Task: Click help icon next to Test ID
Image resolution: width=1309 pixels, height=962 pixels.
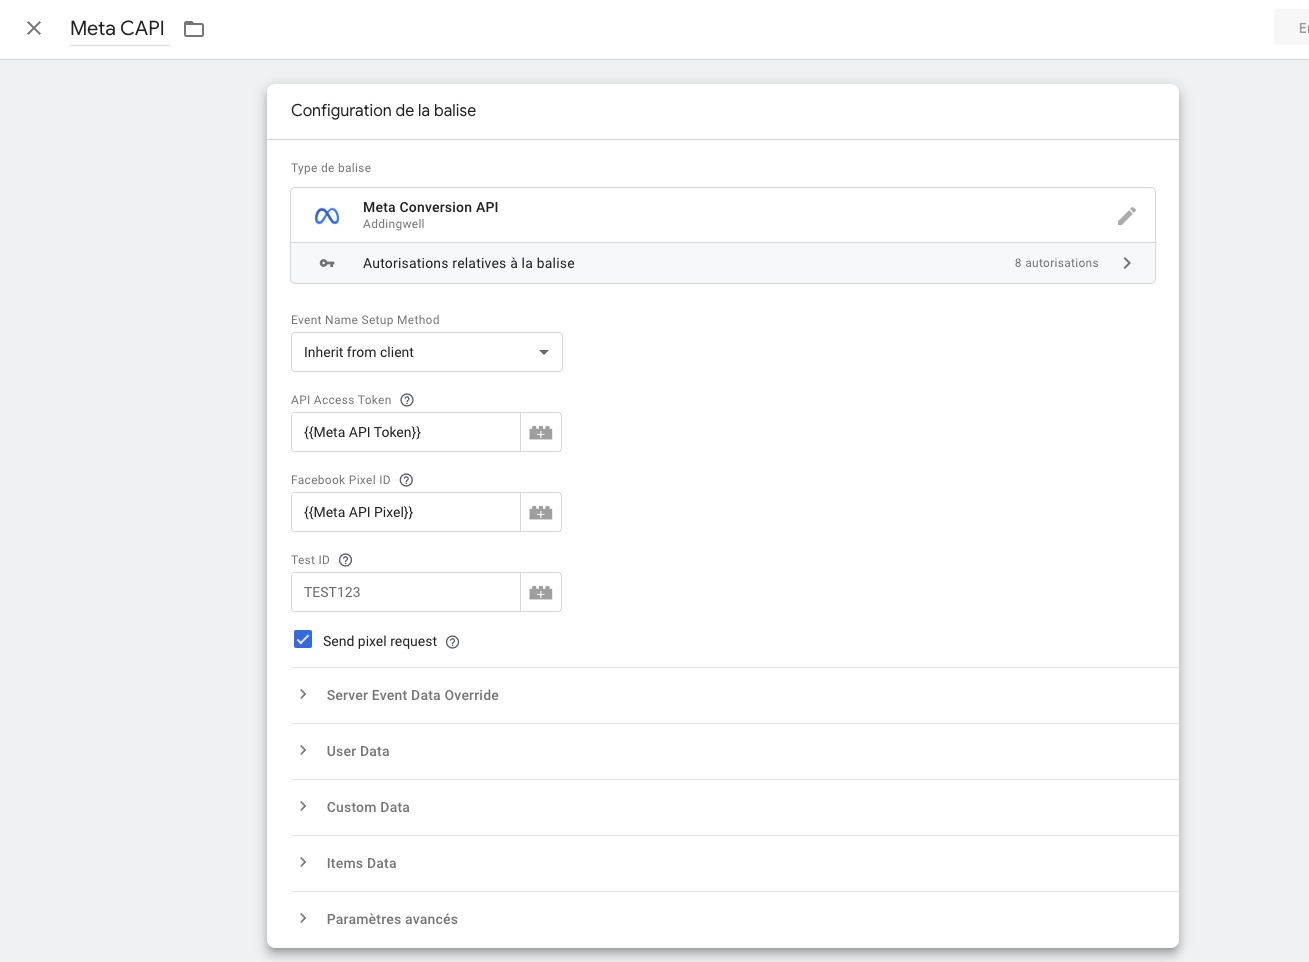Action: (346, 560)
